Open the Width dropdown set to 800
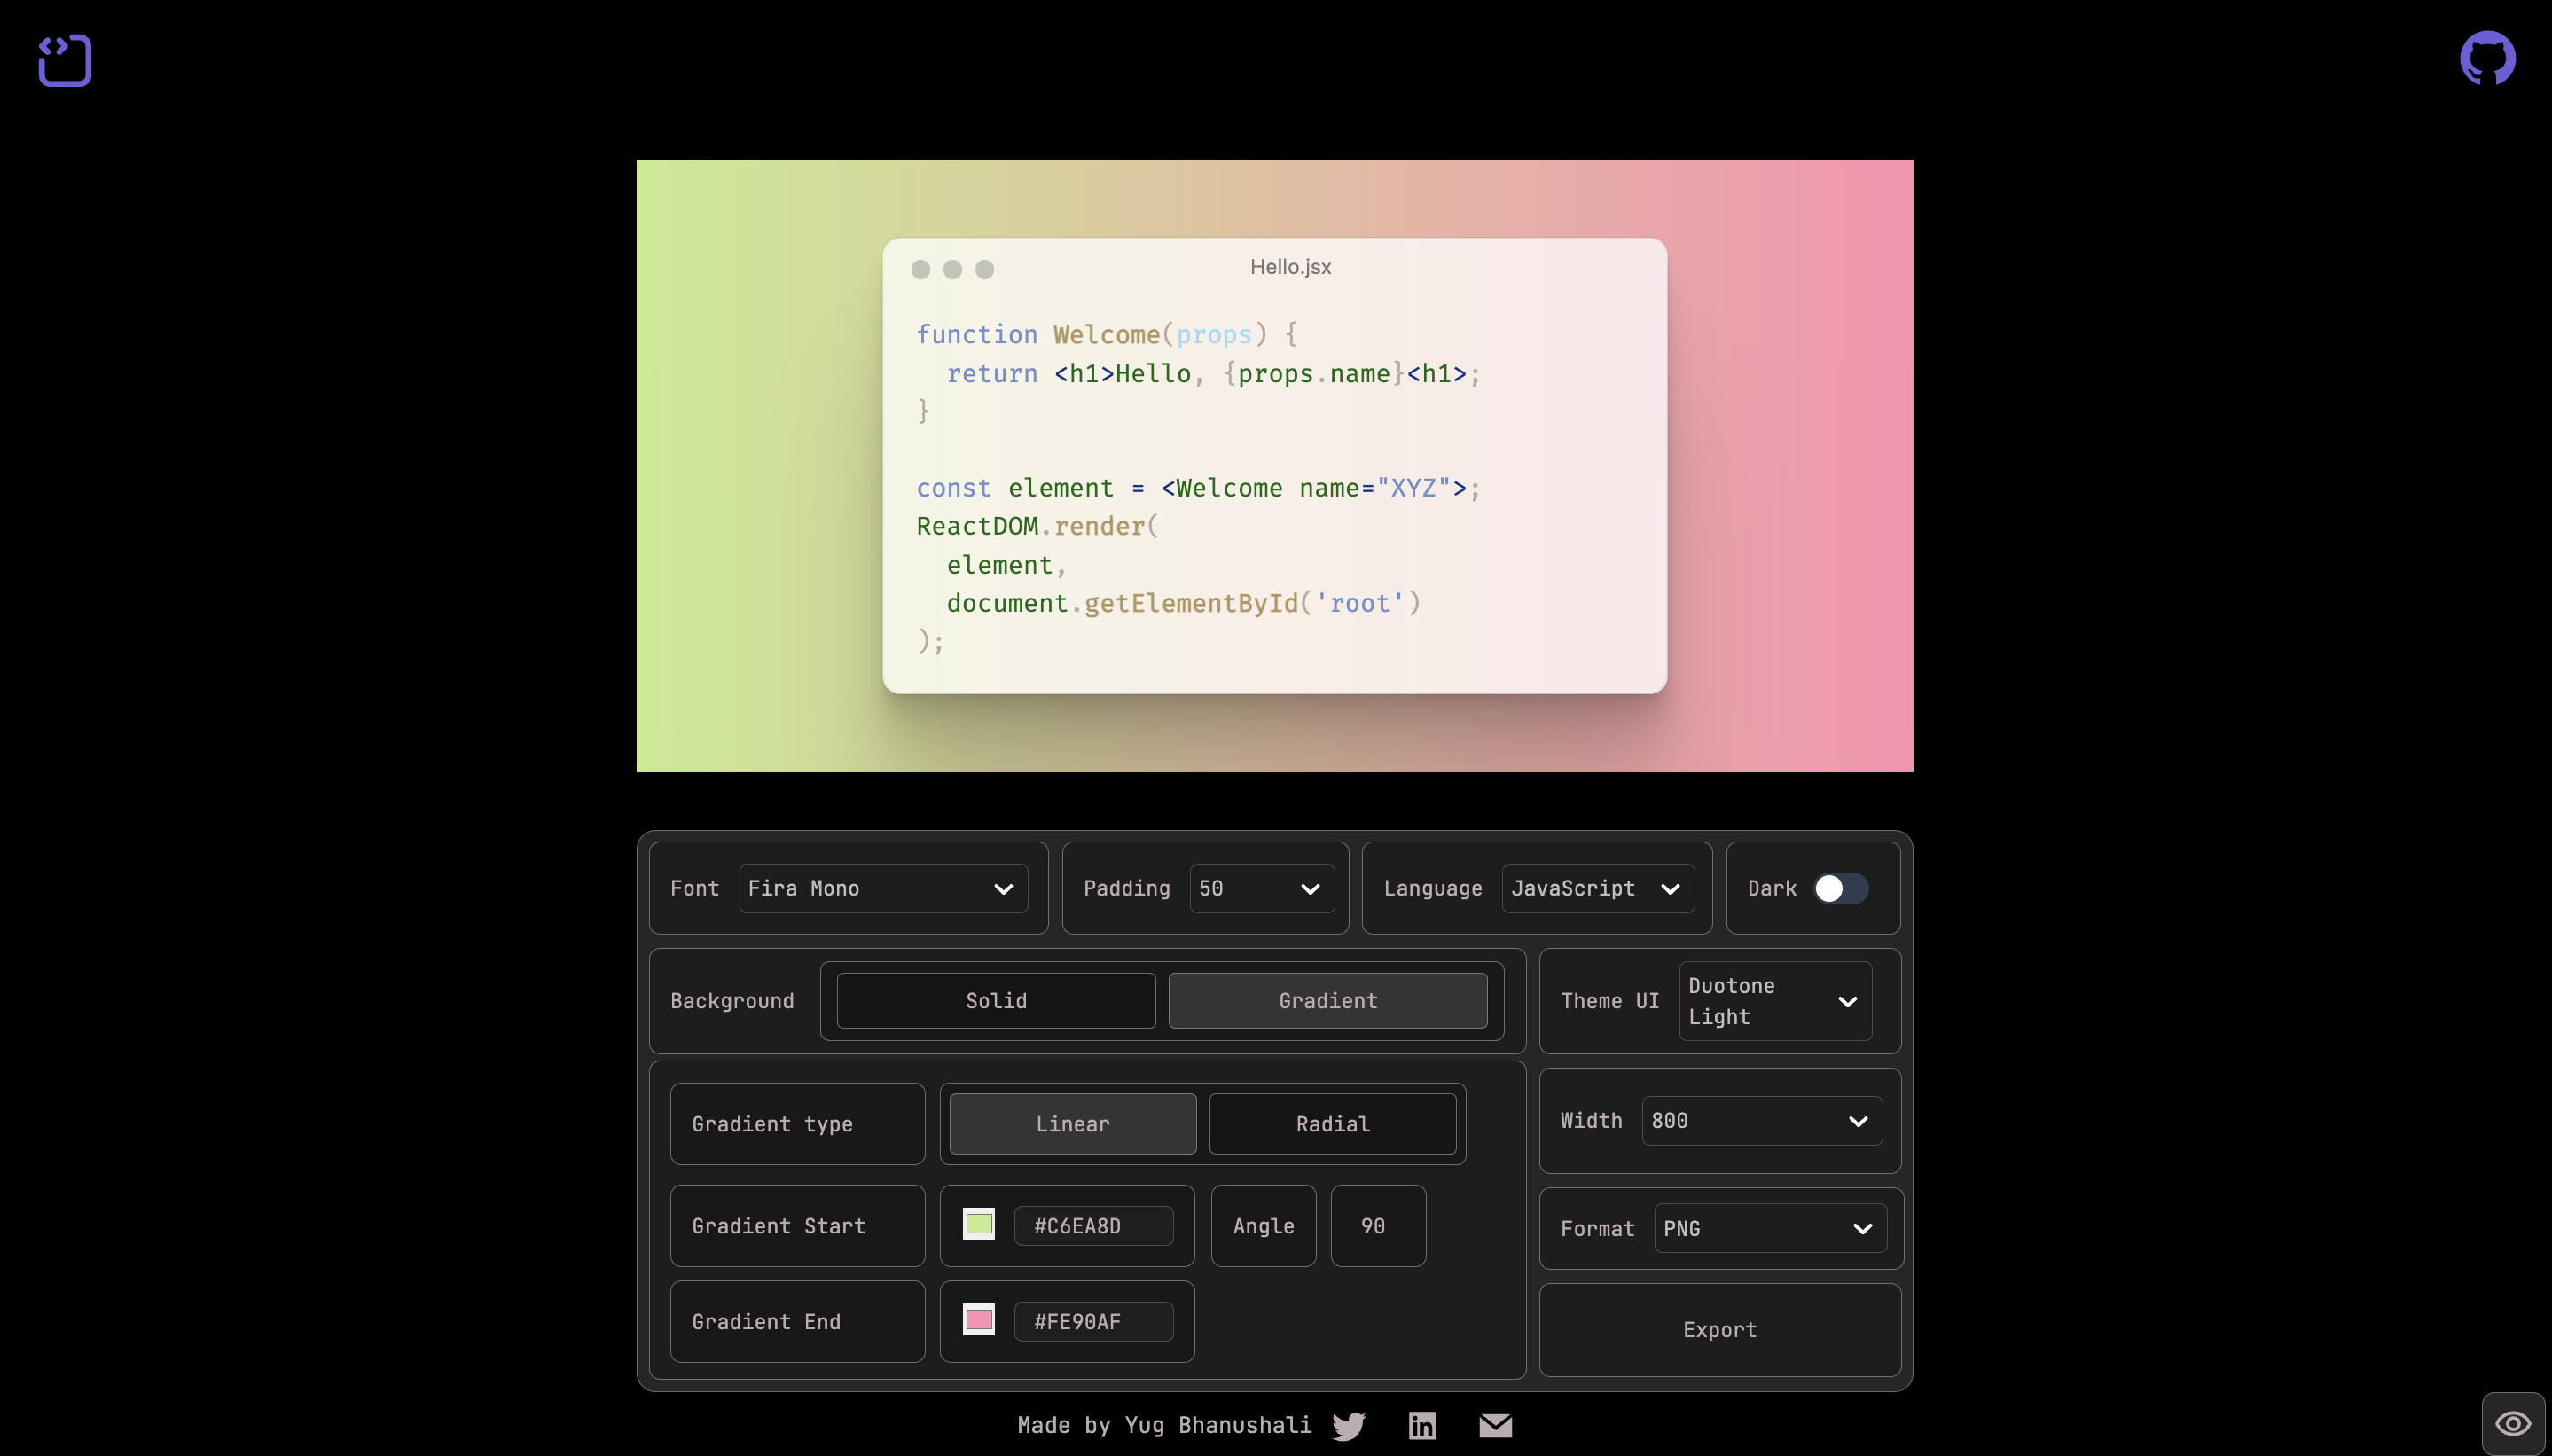 coord(1762,1121)
